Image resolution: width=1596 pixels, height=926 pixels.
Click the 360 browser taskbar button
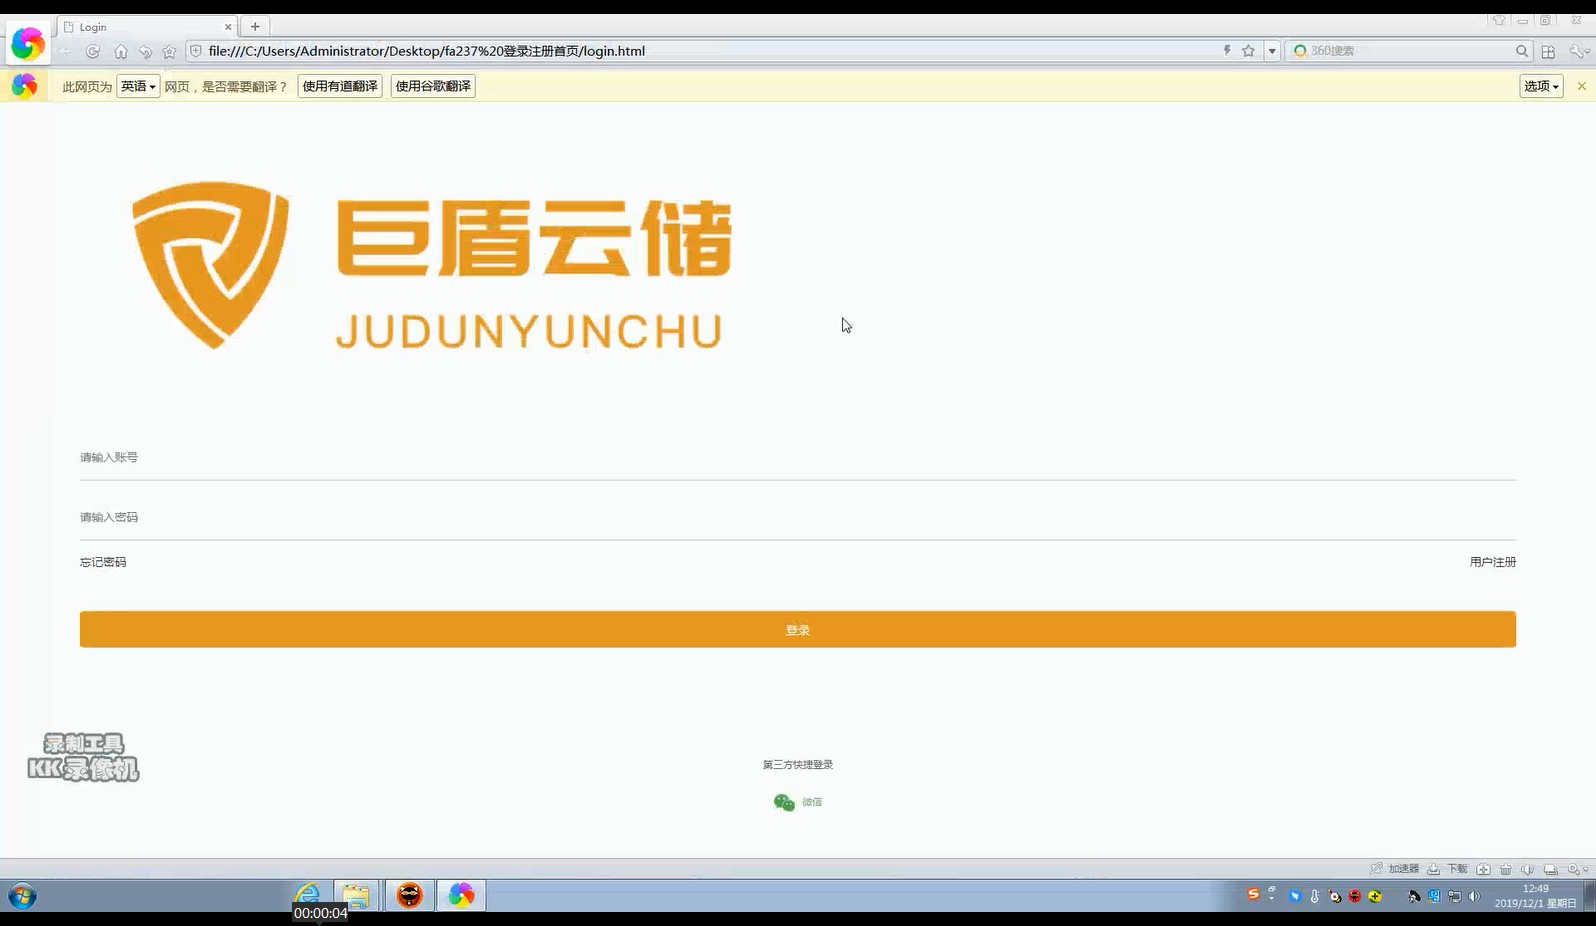click(462, 895)
